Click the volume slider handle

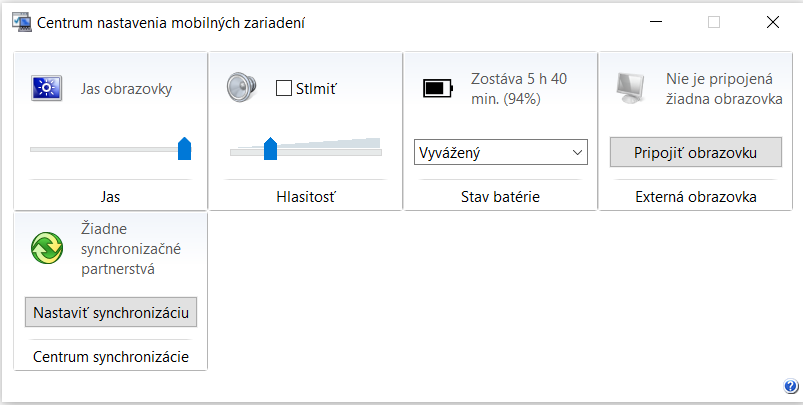(270, 149)
